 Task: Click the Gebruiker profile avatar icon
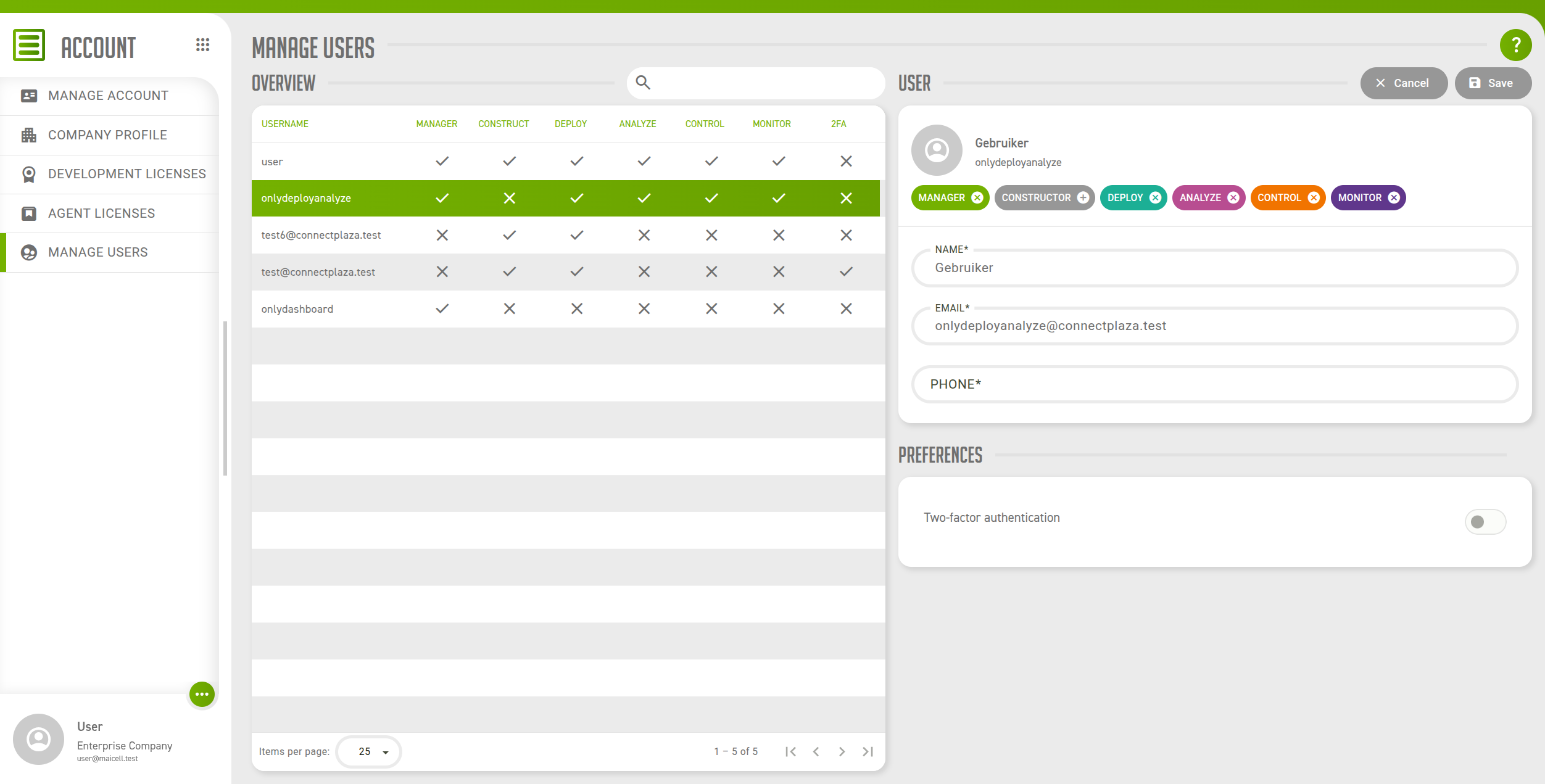coord(937,151)
